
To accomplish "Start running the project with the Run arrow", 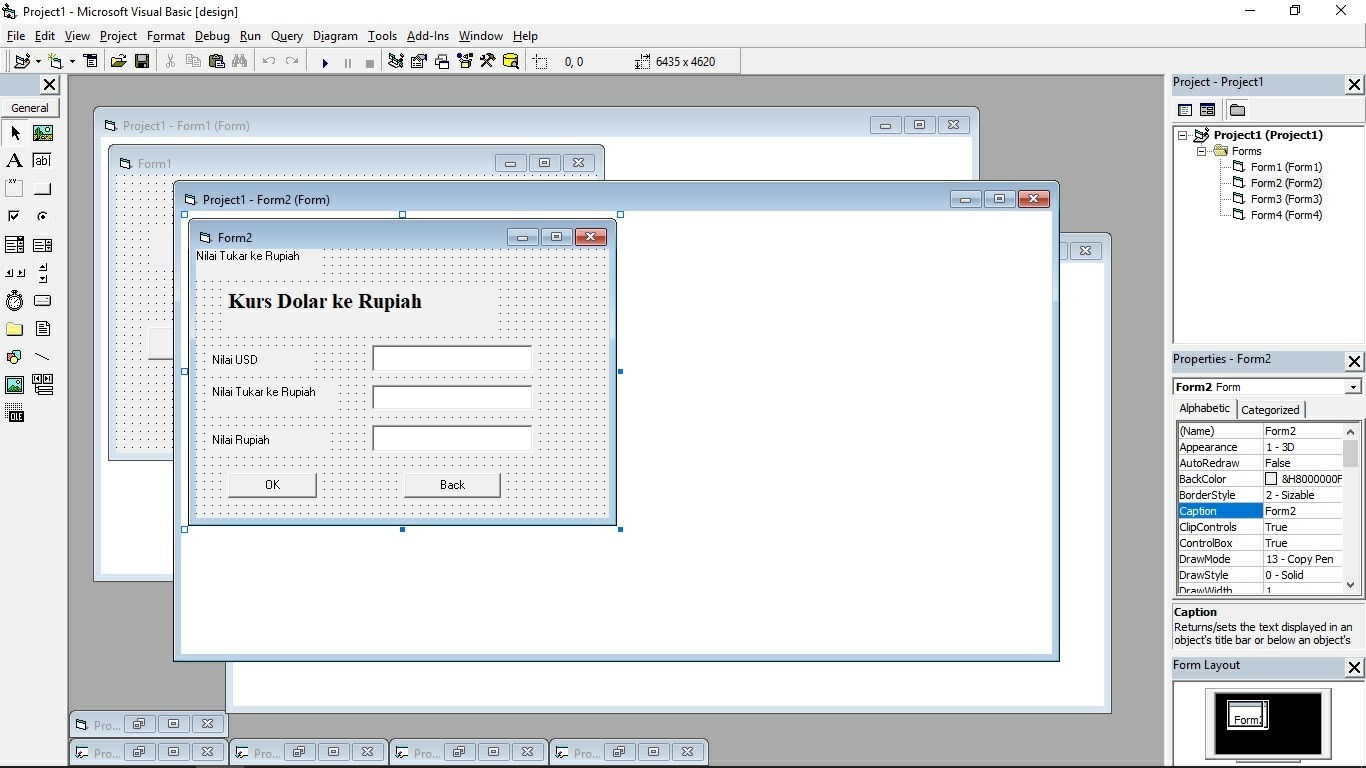I will tap(325, 61).
